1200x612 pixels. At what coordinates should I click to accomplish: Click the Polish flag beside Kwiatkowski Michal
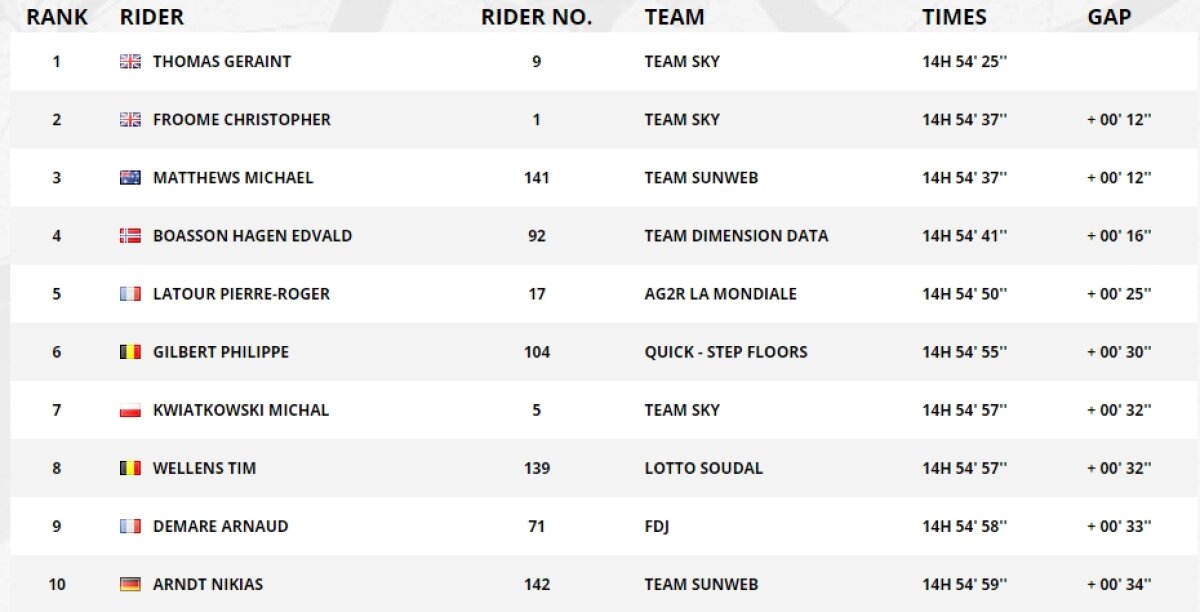[x=130, y=410]
